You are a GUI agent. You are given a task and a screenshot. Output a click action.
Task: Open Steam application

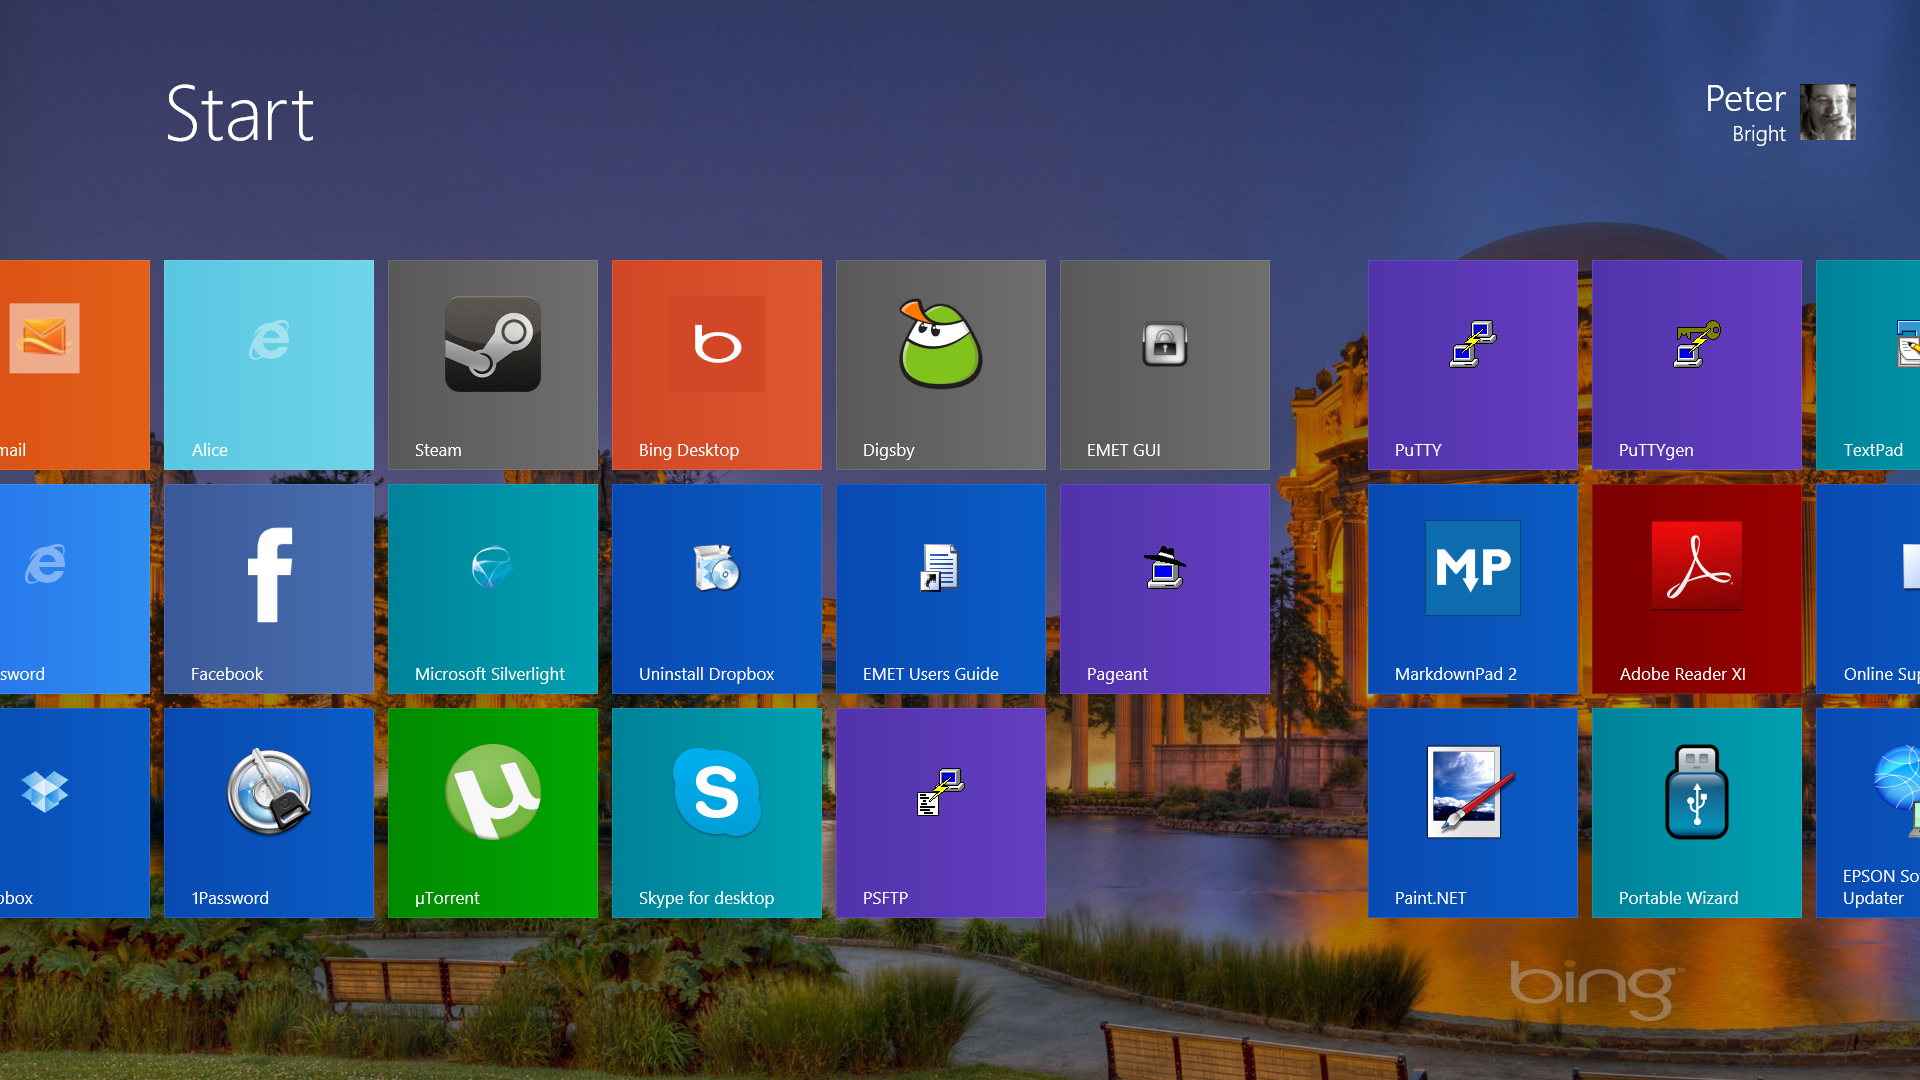point(493,364)
